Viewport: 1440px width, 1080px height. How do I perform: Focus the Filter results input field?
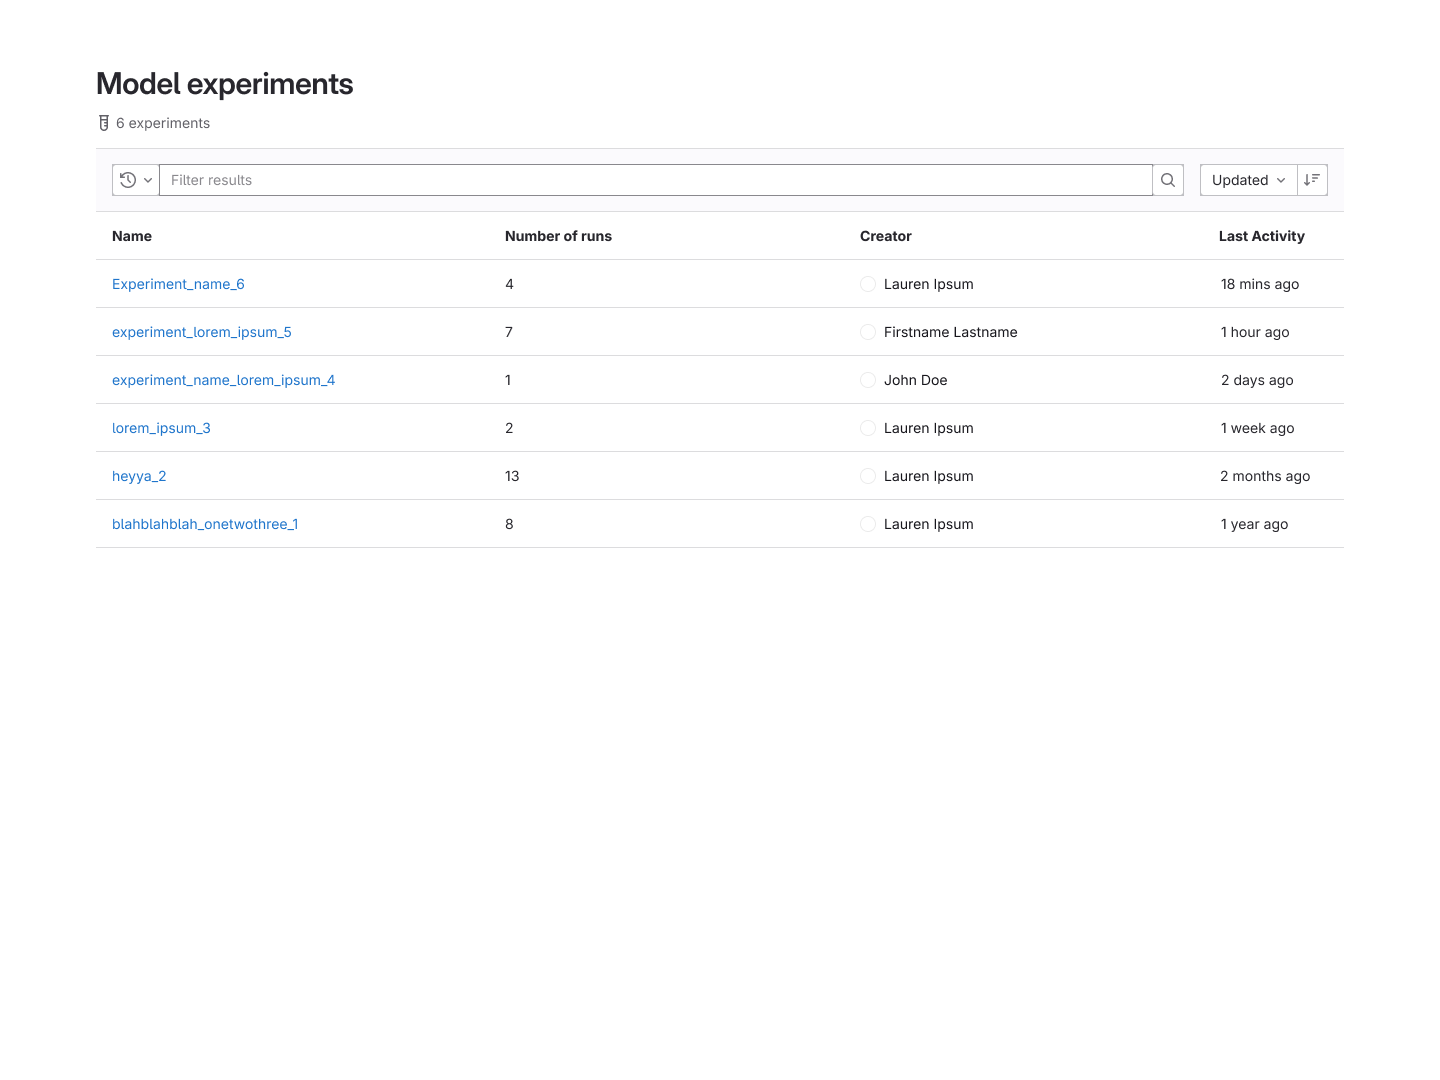tap(656, 180)
